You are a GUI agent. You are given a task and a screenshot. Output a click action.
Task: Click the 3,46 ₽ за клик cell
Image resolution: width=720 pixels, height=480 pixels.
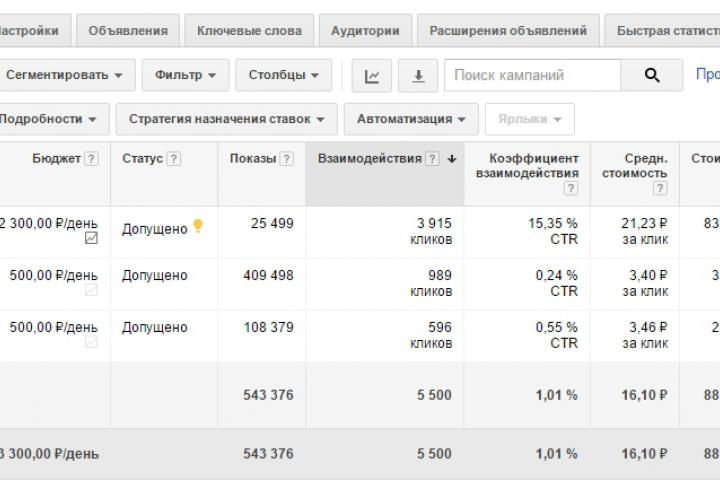(x=645, y=335)
